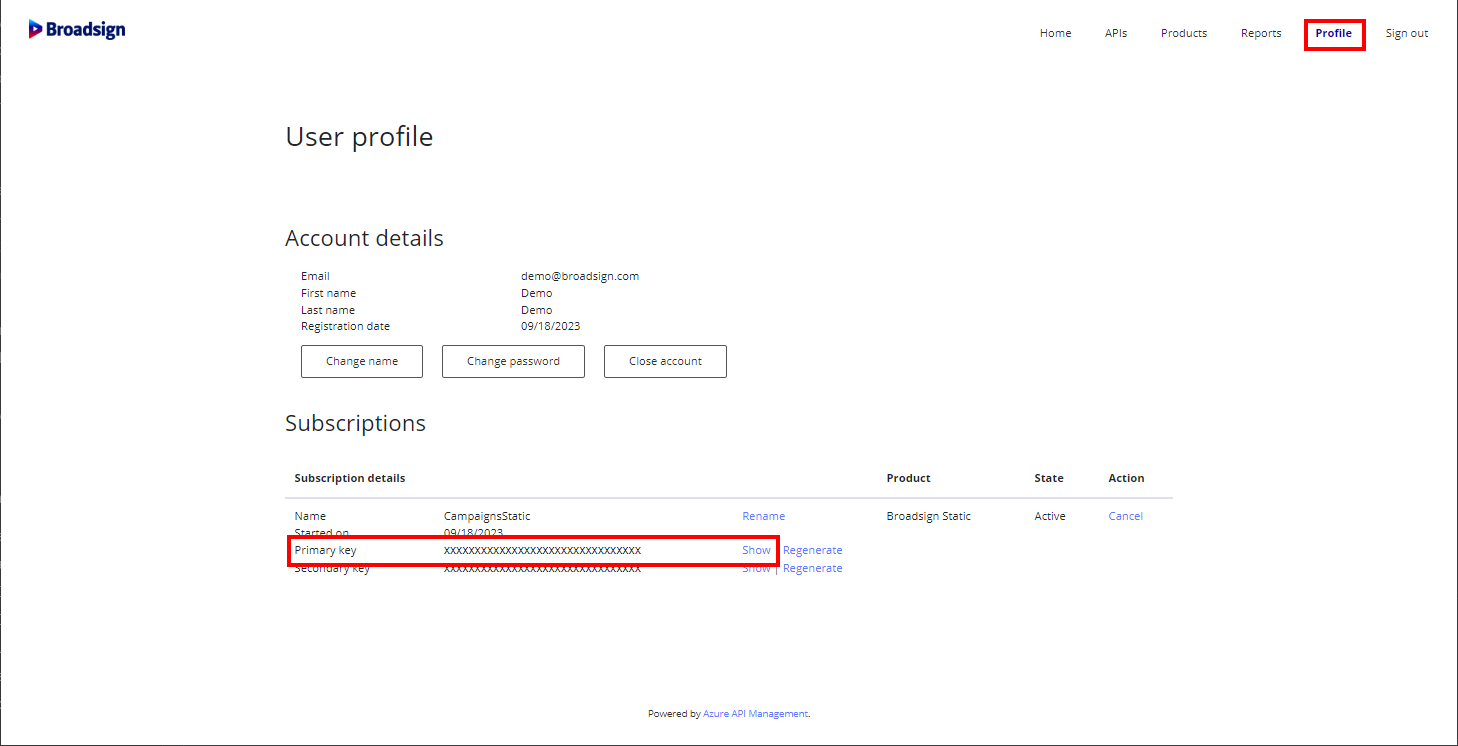Click the Active state cell
Screen dimensions: 1458x746
[1050, 516]
